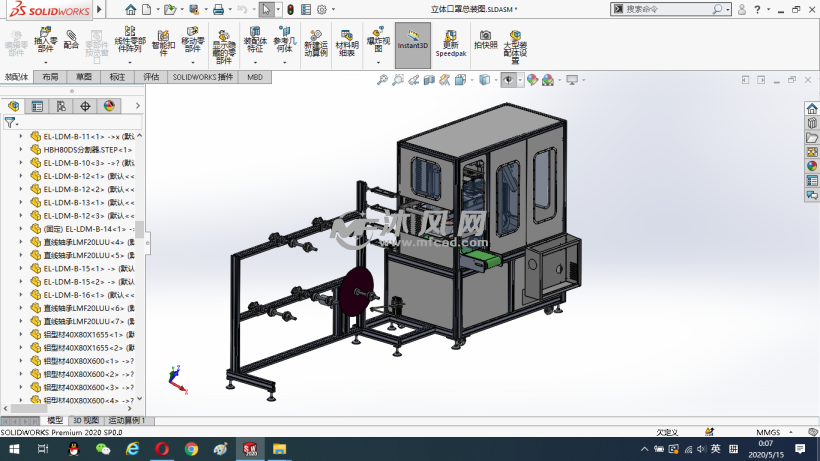This screenshot has height=461, width=820.
Task: Click the 3D 视图 bottom tab
Action: [x=85, y=421]
